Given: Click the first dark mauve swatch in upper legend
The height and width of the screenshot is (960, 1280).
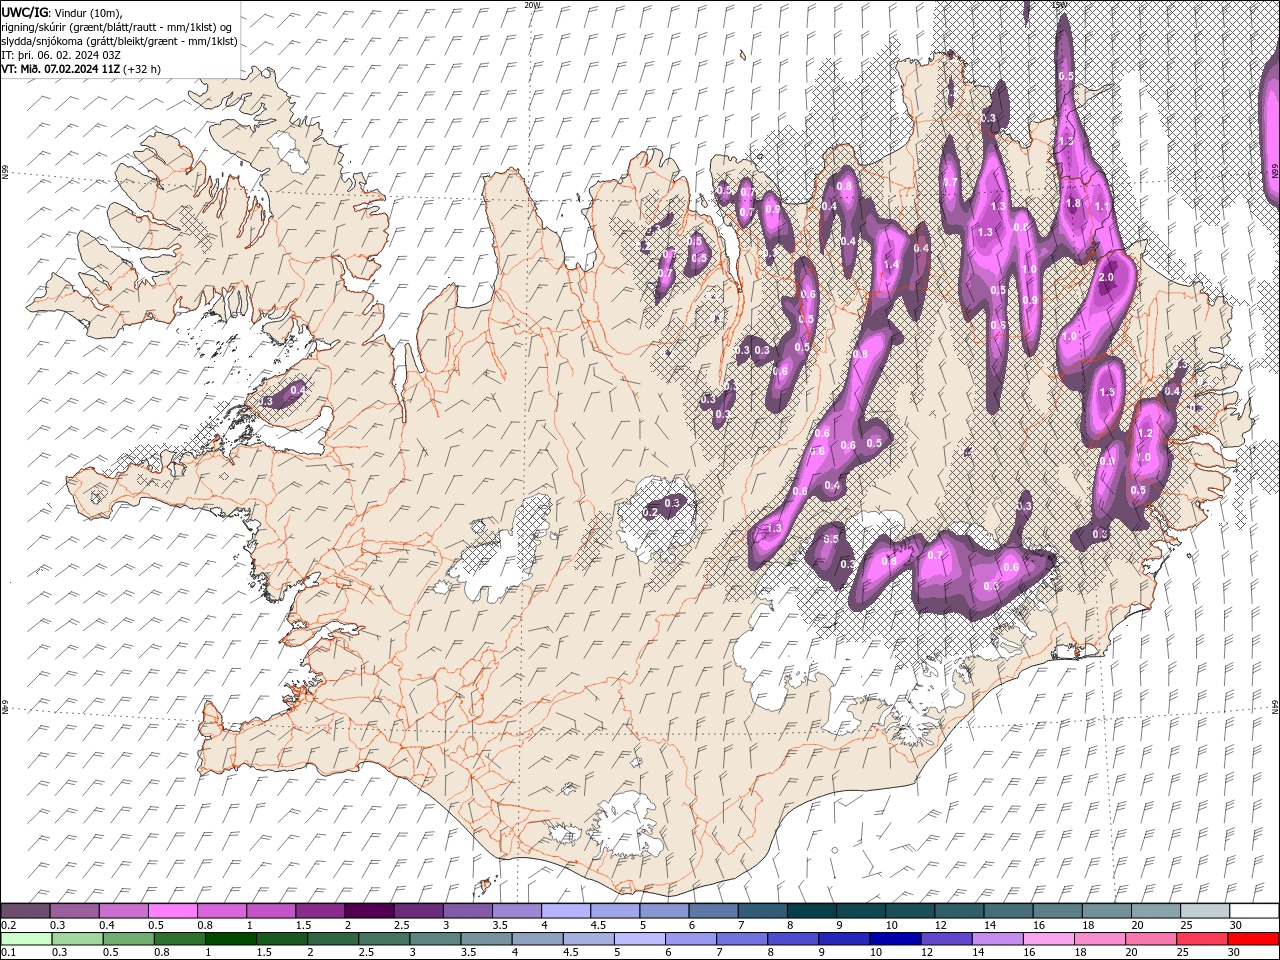Looking at the screenshot, I should coord(25,911).
